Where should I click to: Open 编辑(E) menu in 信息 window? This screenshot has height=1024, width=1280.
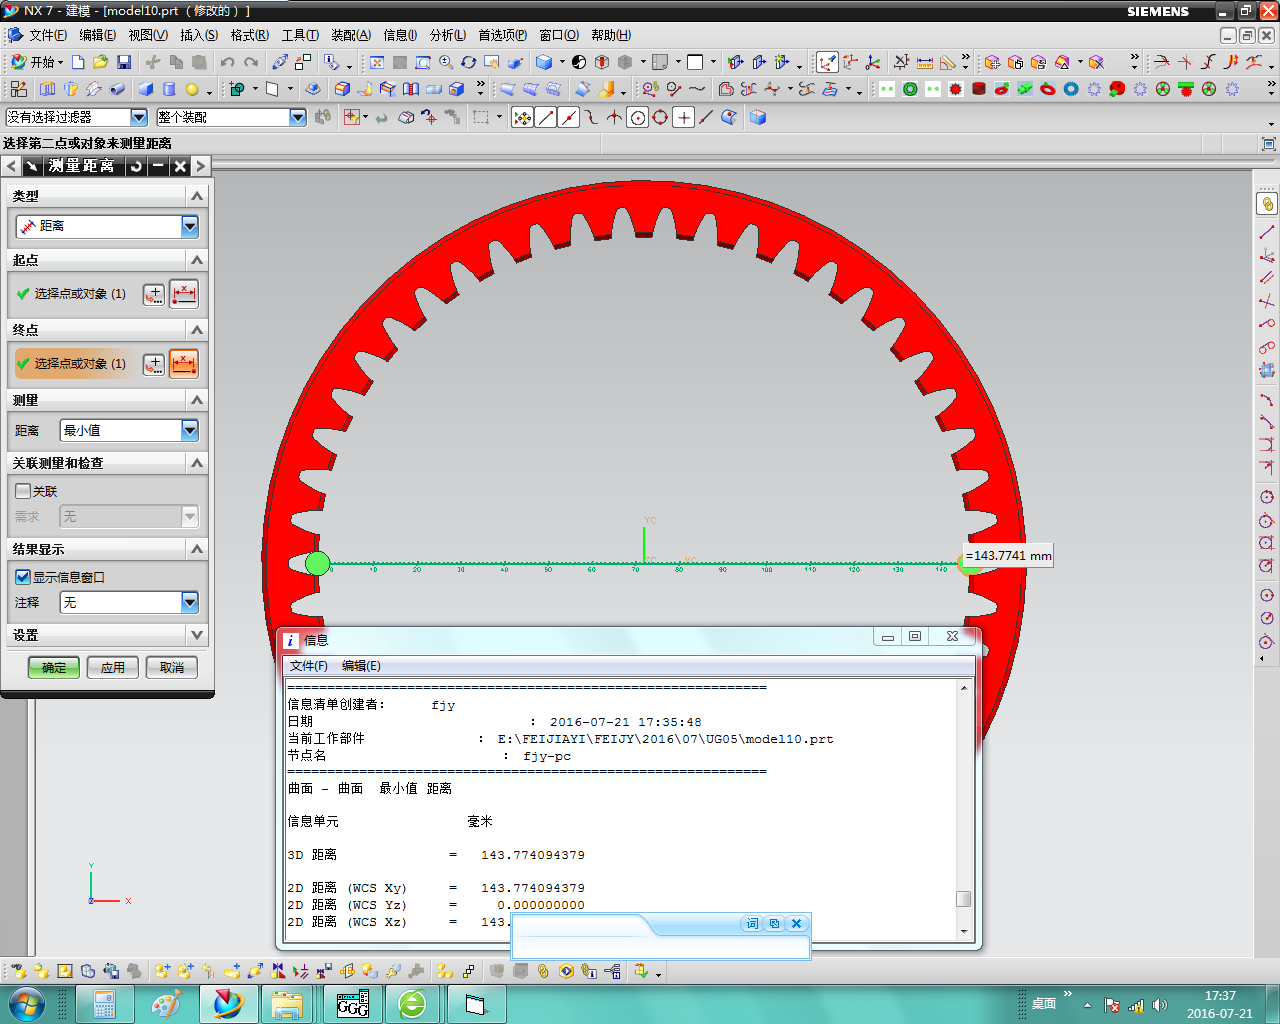point(361,666)
